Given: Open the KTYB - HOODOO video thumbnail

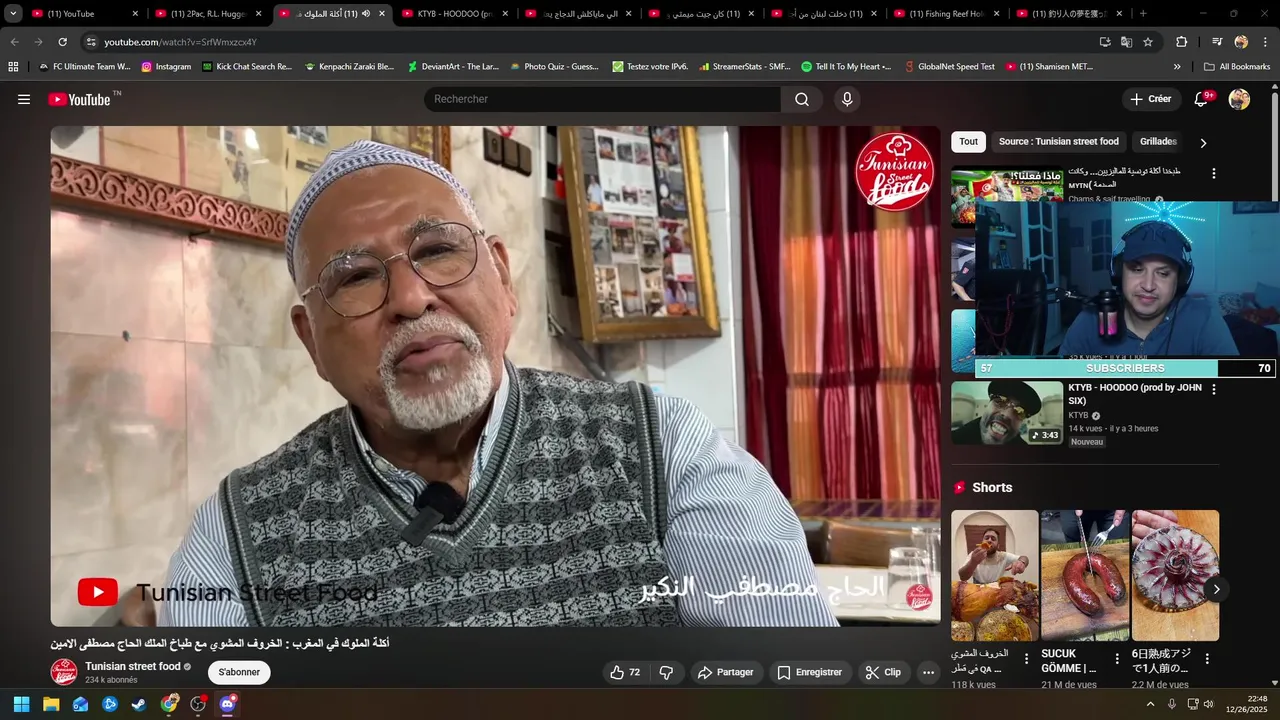Looking at the screenshot, I should (1007, 412).
